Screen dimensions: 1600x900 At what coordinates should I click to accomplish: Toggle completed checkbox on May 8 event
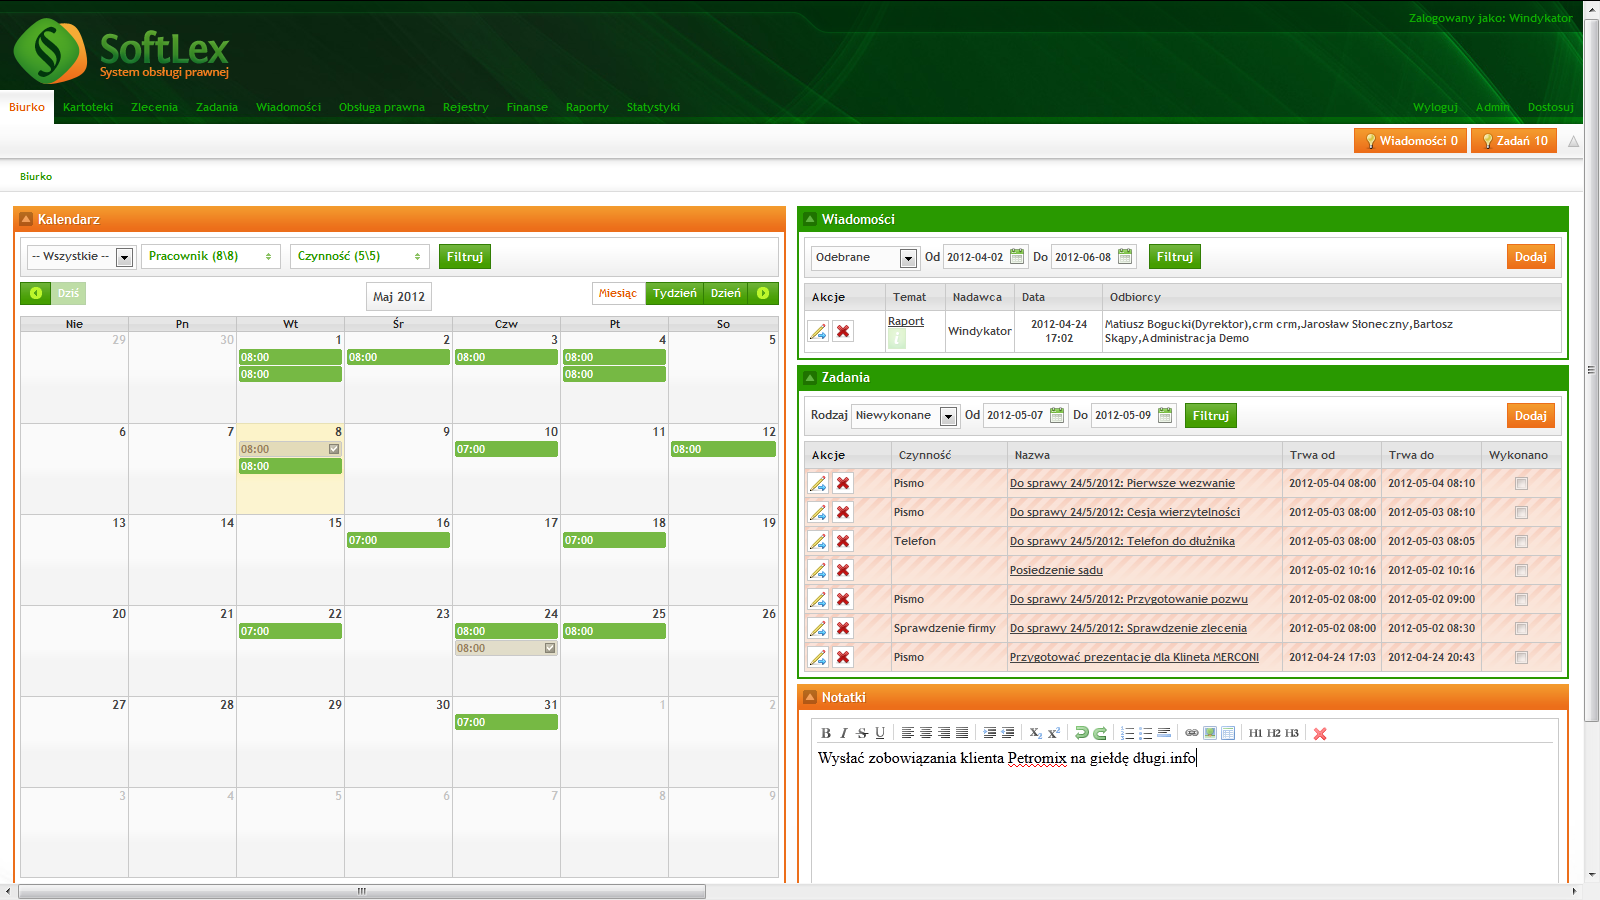(x=334, y=449)
